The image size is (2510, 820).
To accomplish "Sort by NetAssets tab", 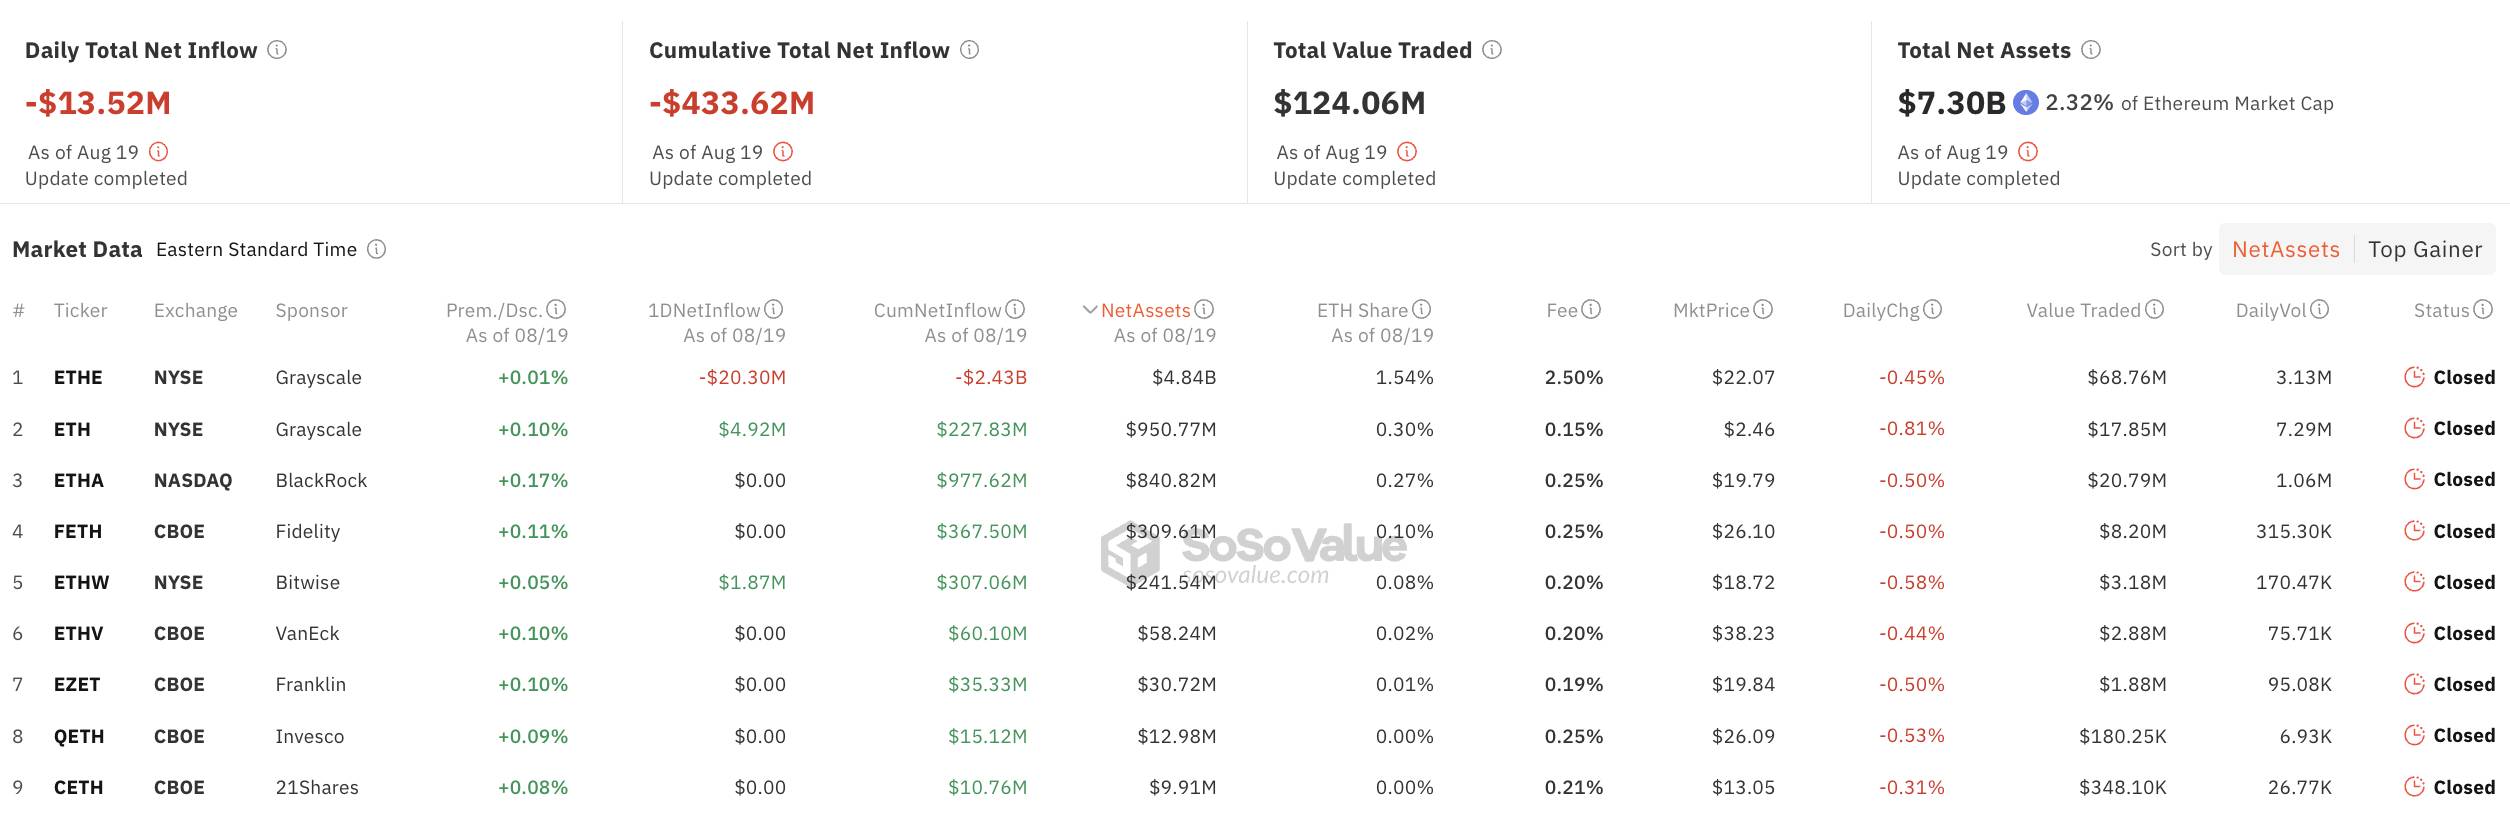I will pos(2285,250).
